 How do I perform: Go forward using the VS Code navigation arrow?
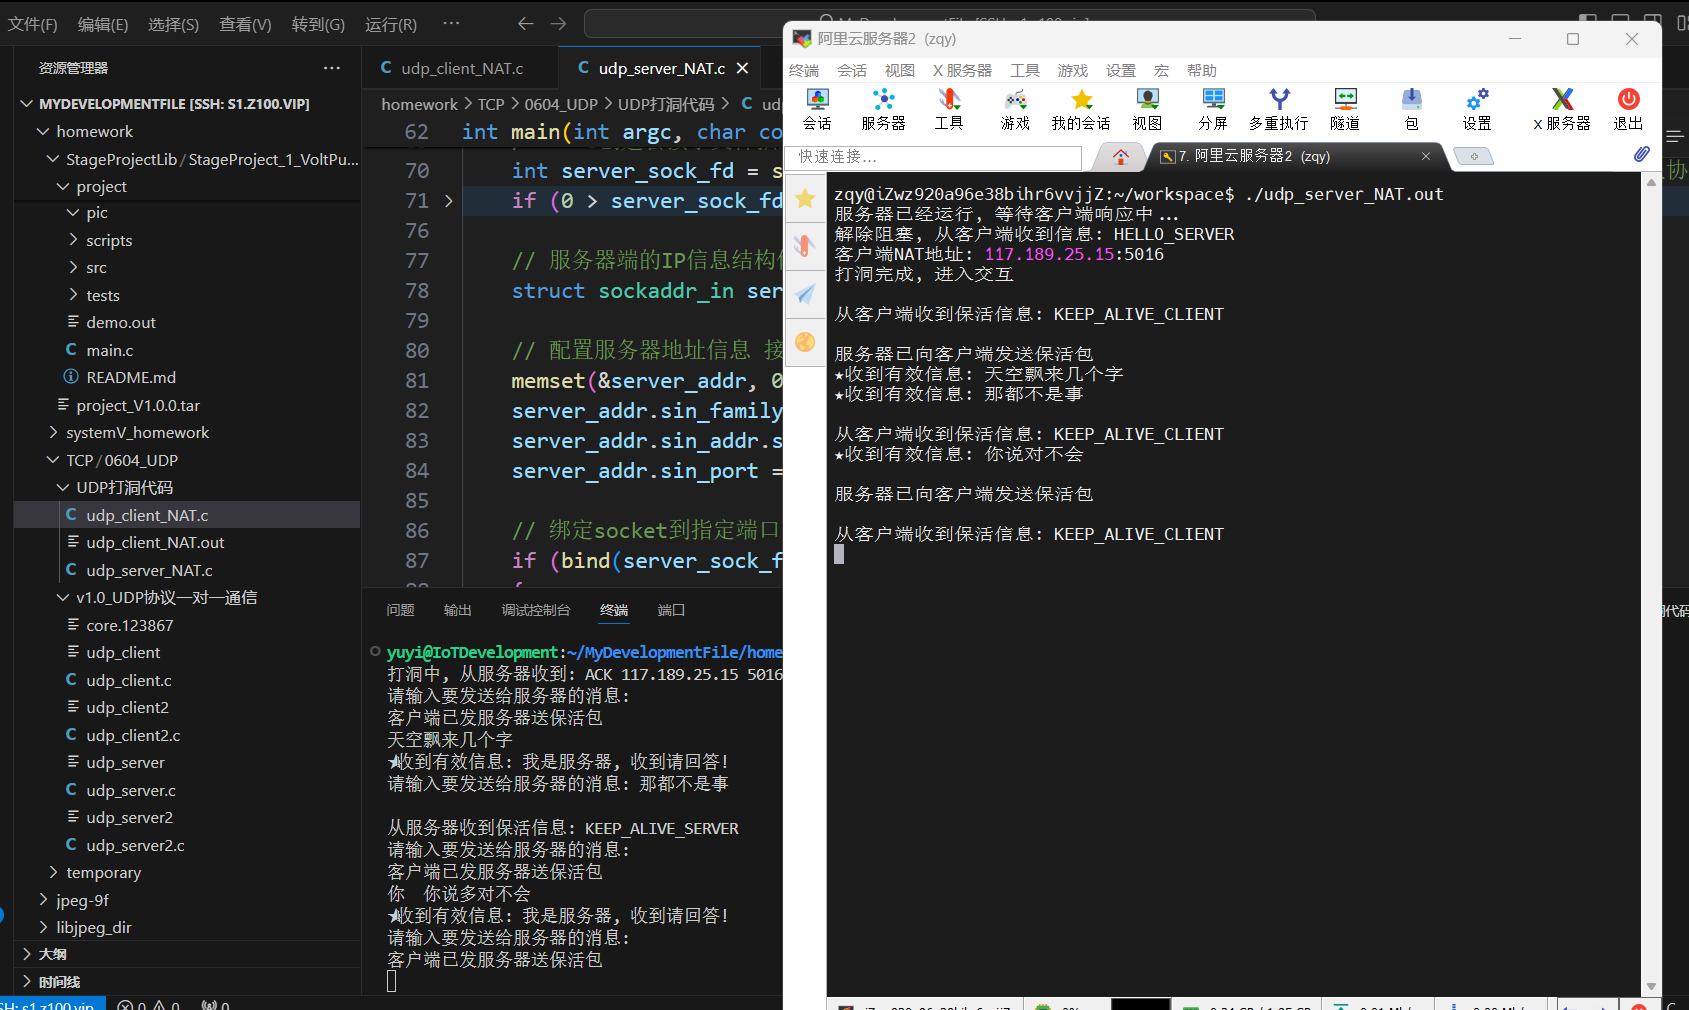pos(559,23)
